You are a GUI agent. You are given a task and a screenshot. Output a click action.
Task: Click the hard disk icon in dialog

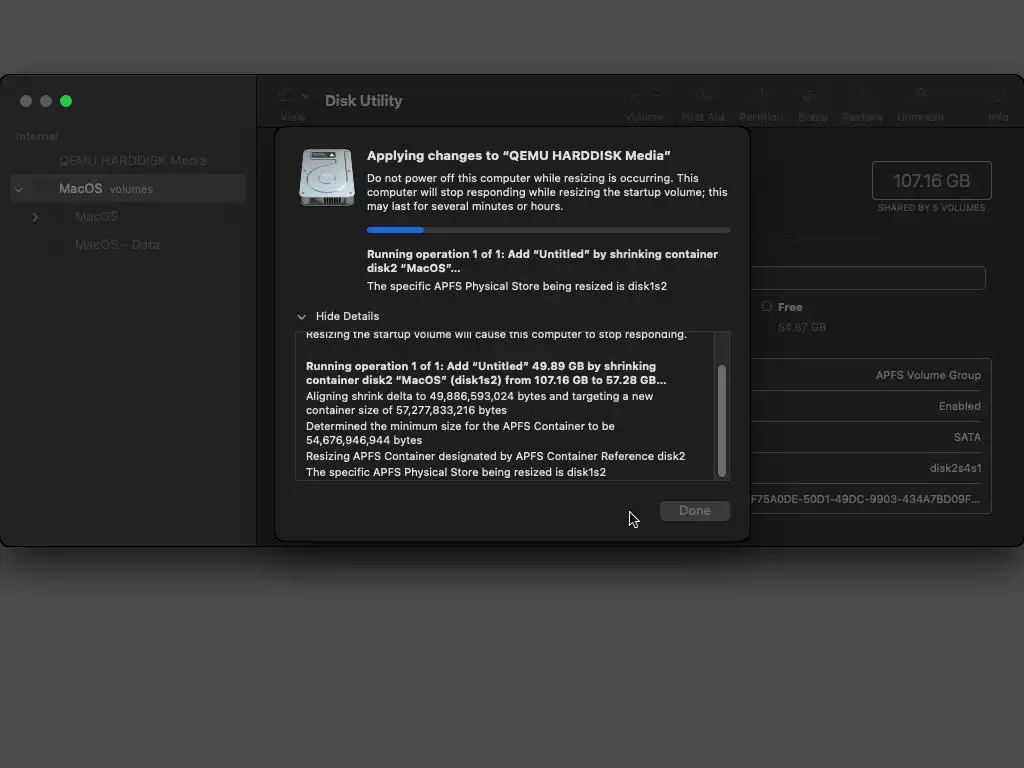coord(327,177)
